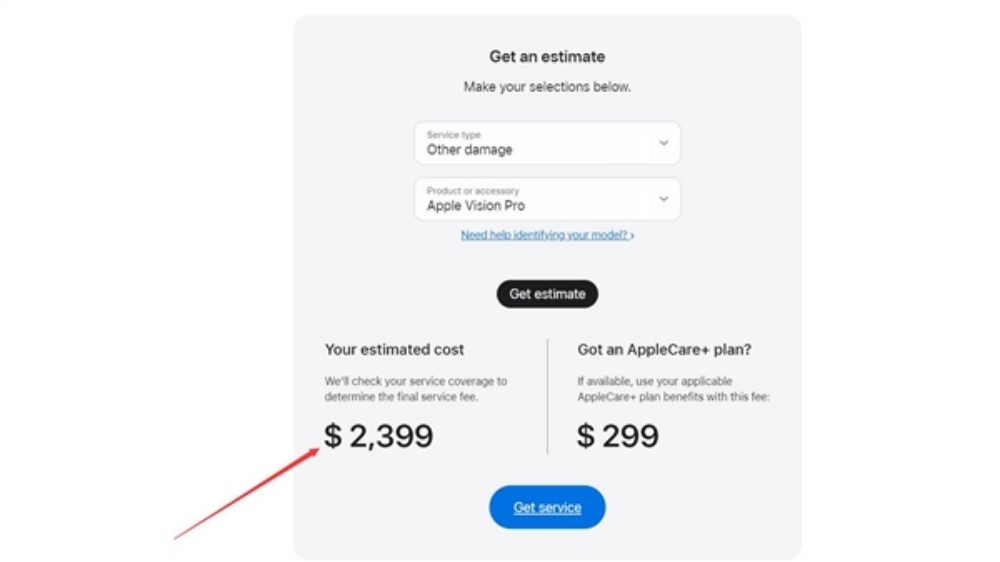The height and width of the screenshot is (562, 1000).
Task: Expand the Product or accessory chevron
Action: pos(663,199)
